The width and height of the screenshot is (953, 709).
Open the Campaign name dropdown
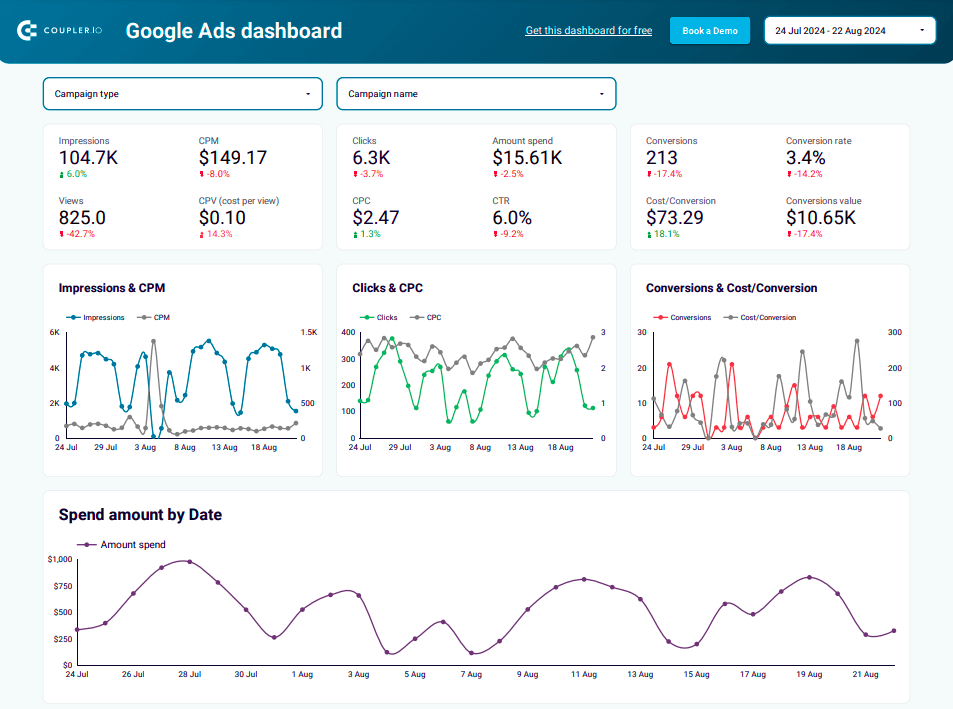pos(476,93)
